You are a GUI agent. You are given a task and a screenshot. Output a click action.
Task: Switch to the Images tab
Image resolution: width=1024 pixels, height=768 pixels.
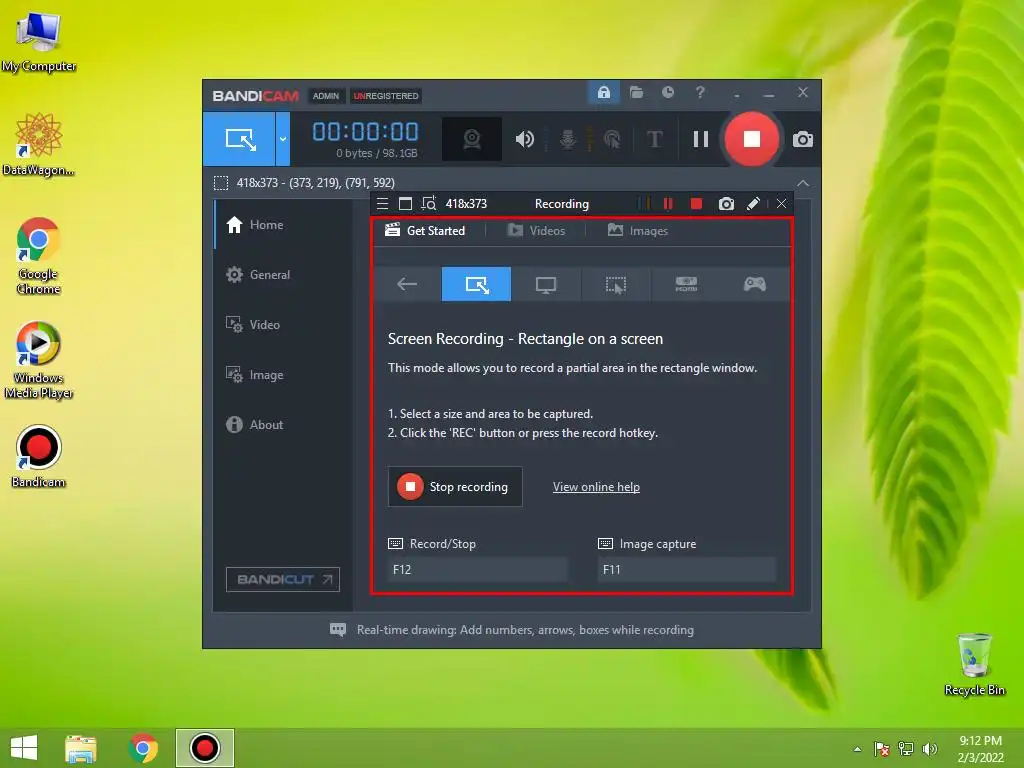coord(637,231)
